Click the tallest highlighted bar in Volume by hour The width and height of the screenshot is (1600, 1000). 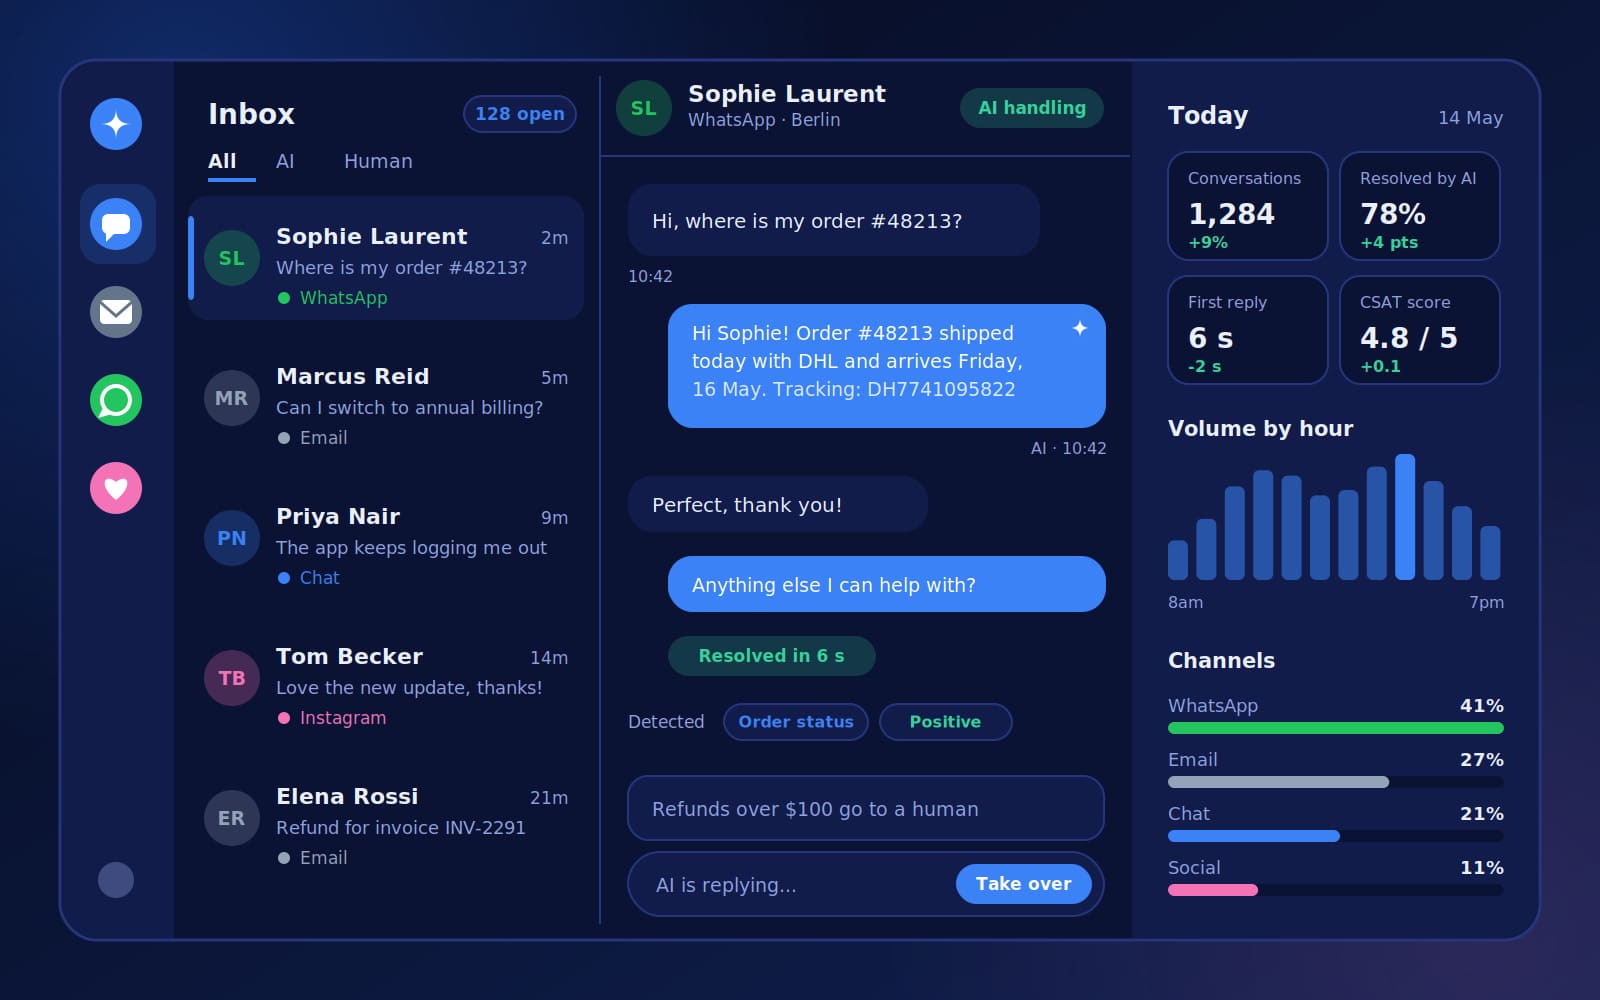point(1405,517)
